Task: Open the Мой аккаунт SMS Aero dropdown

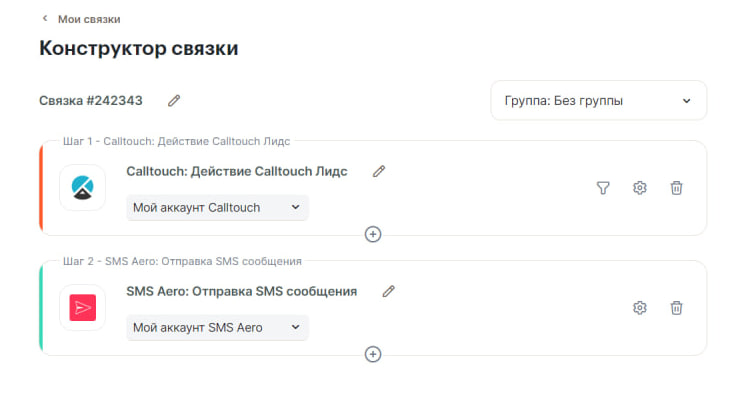Action: pyautogui.click(x=217, y=327)
